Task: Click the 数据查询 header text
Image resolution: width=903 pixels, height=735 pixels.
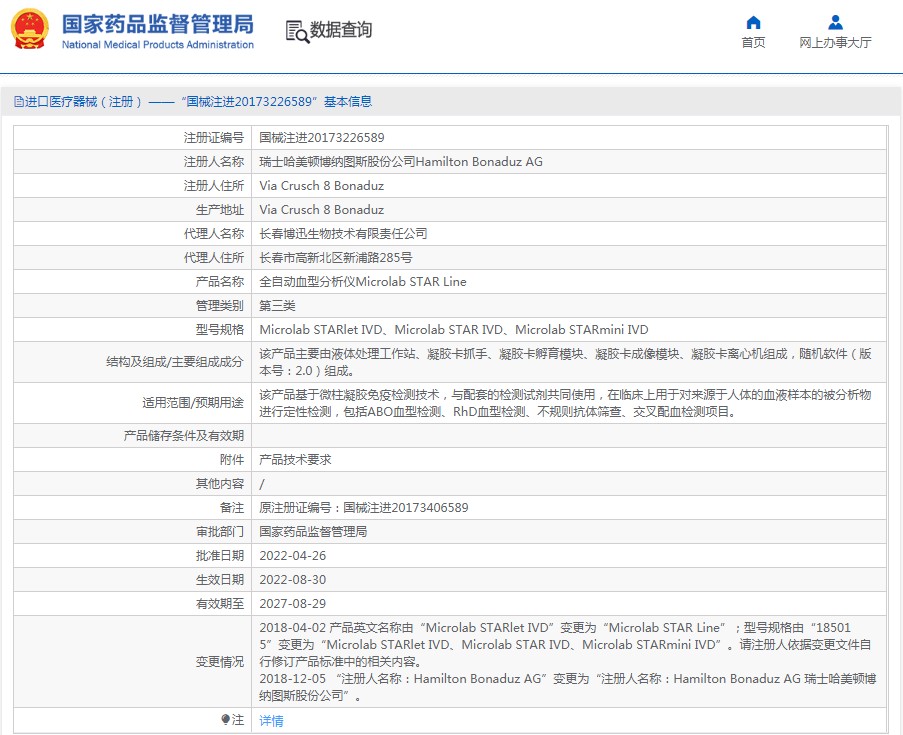Action: [341, 30]
